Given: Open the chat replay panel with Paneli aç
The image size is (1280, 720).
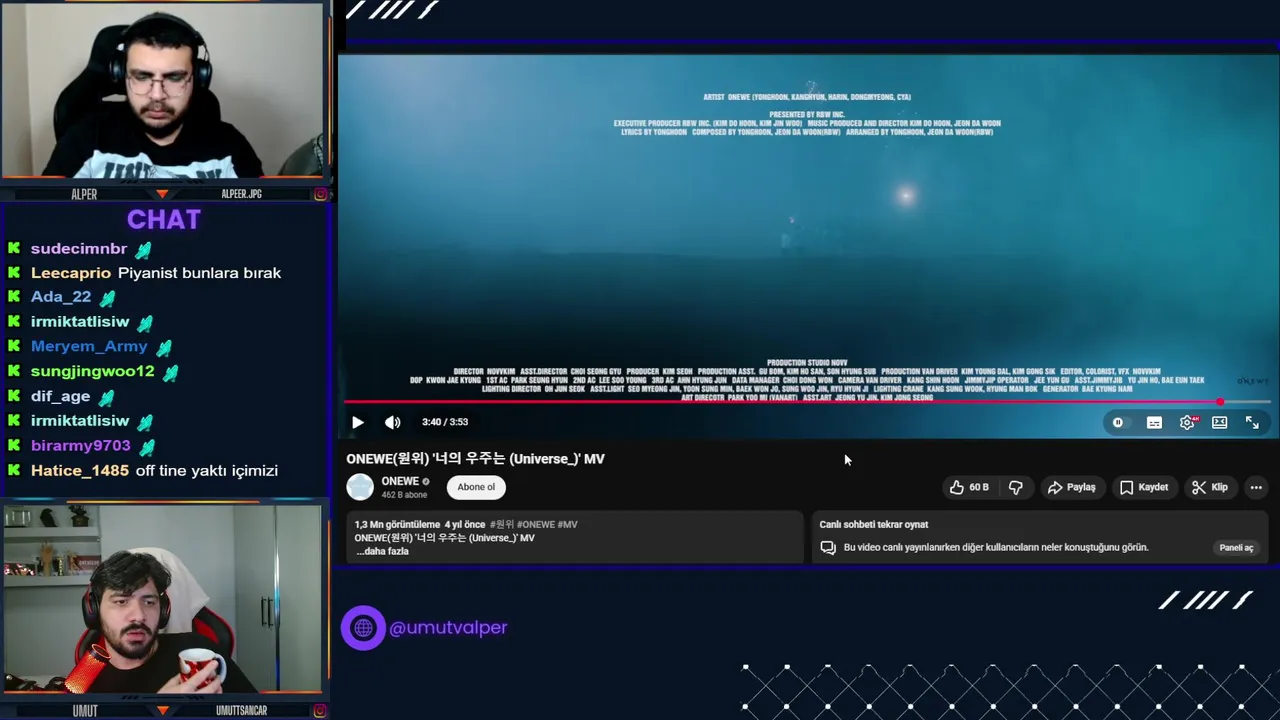Looking at the screenshot, I should 1236,547.
